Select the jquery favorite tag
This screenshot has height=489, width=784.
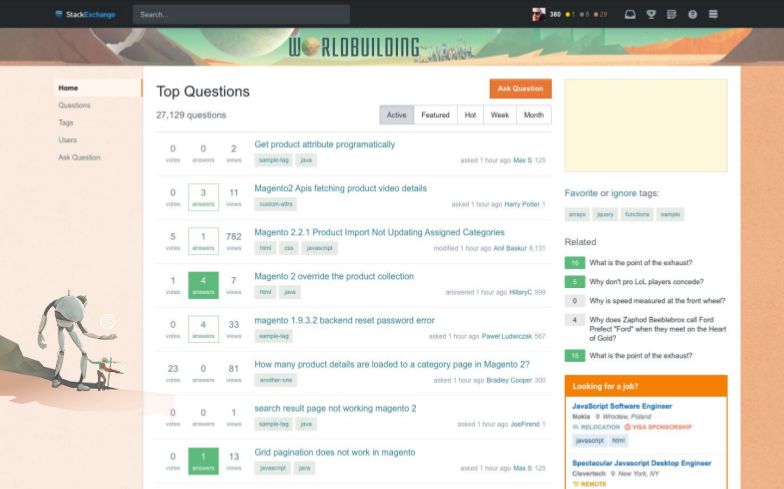(x=605, y=214)
